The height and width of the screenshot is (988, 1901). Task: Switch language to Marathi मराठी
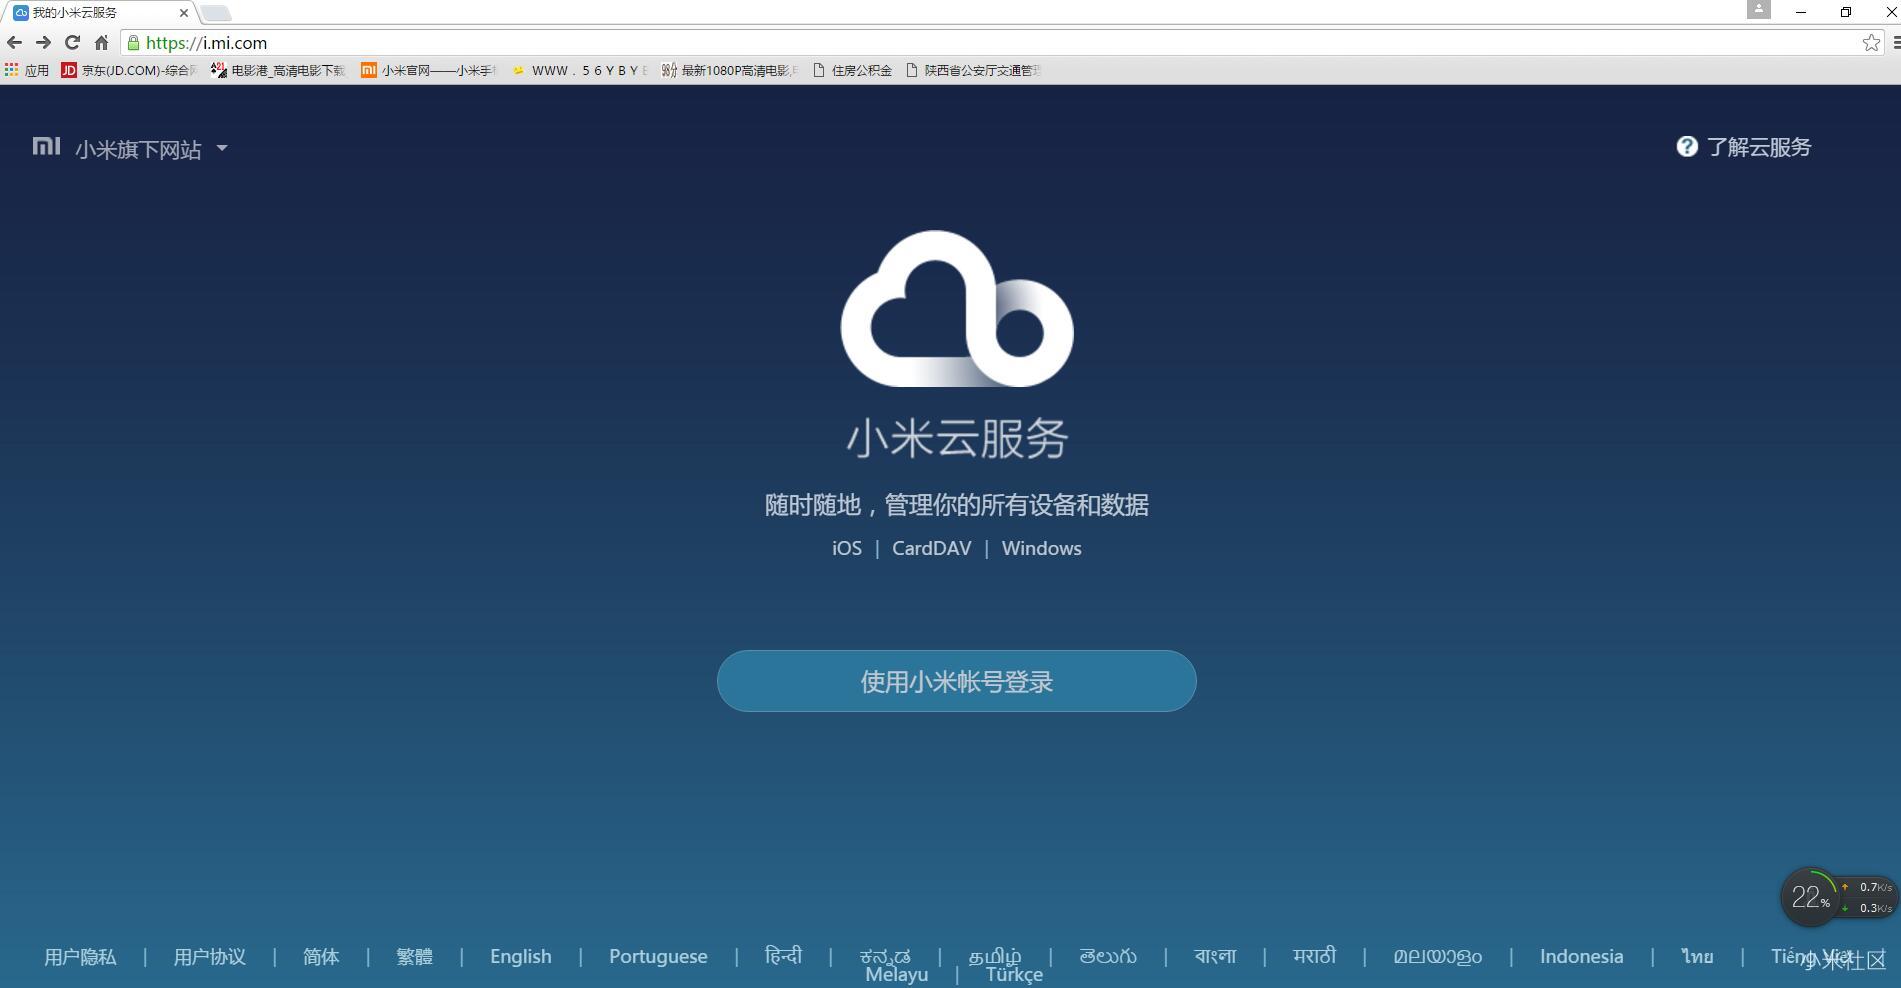tap(1314, 957)
